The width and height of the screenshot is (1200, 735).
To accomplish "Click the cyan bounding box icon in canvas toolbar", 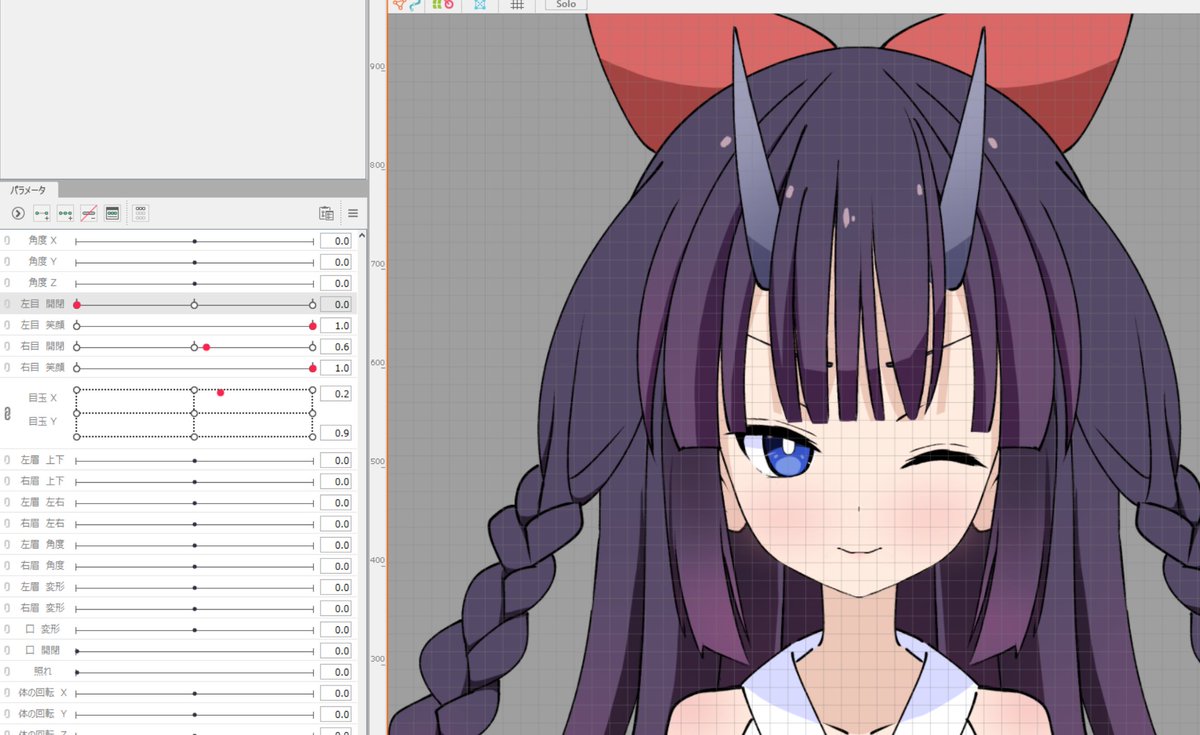I will 480,4.
